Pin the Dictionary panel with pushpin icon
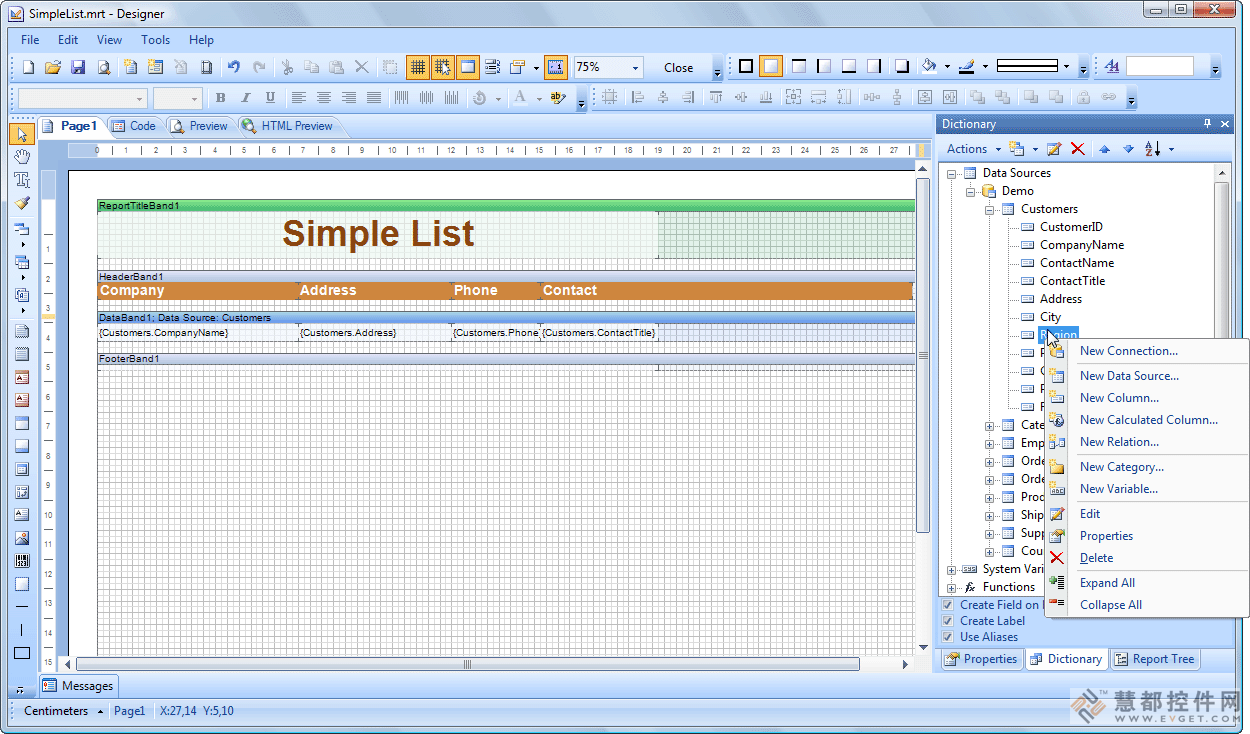The width and height of the screenshot is (1250, 734). pyautogui.click(x=1208, y=124)
